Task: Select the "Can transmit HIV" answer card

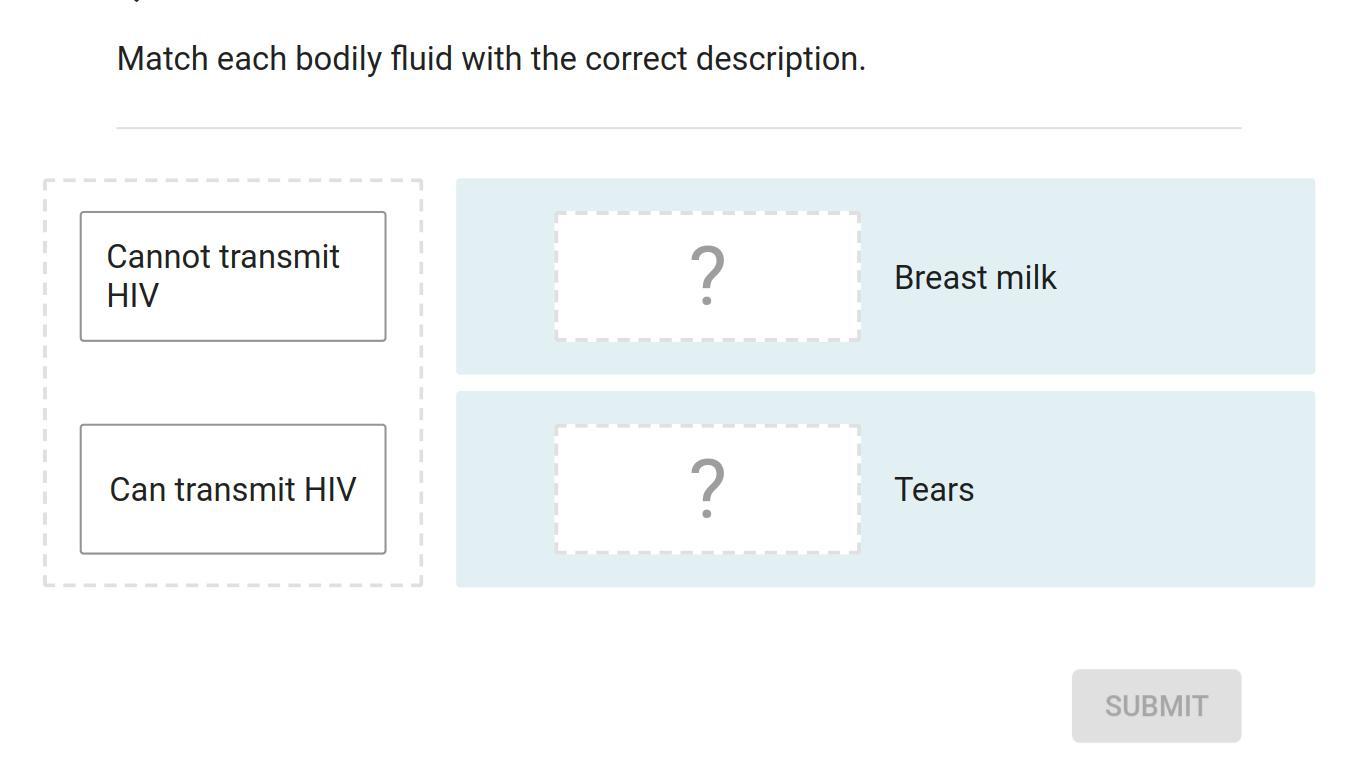Action: 233,489
